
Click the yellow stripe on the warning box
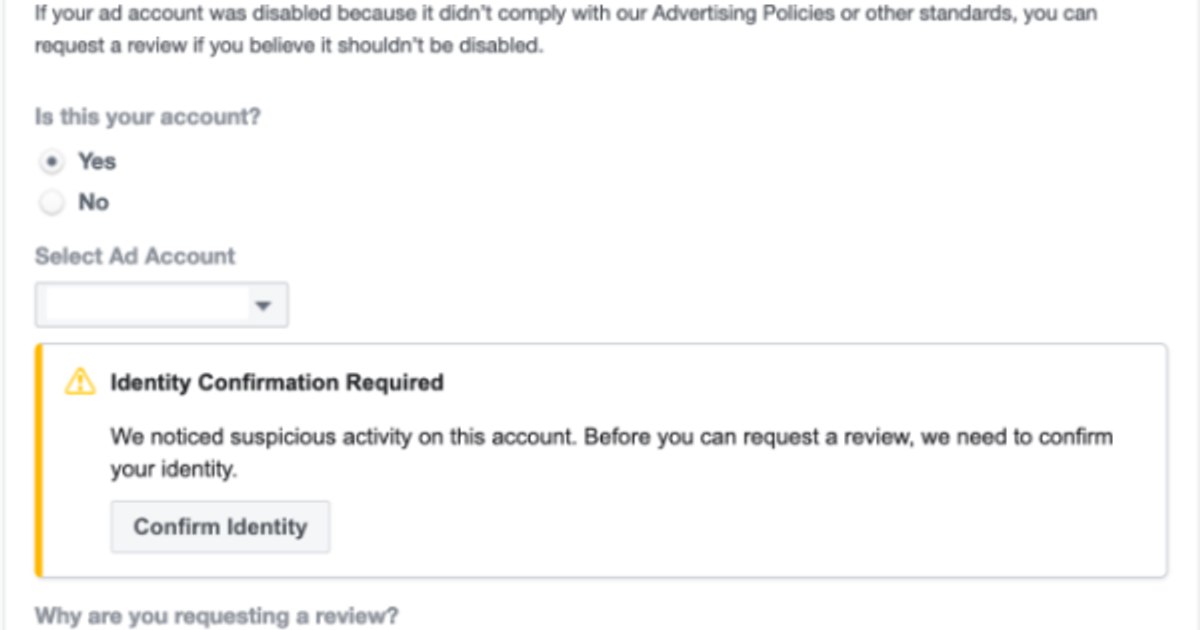(38, 461)
